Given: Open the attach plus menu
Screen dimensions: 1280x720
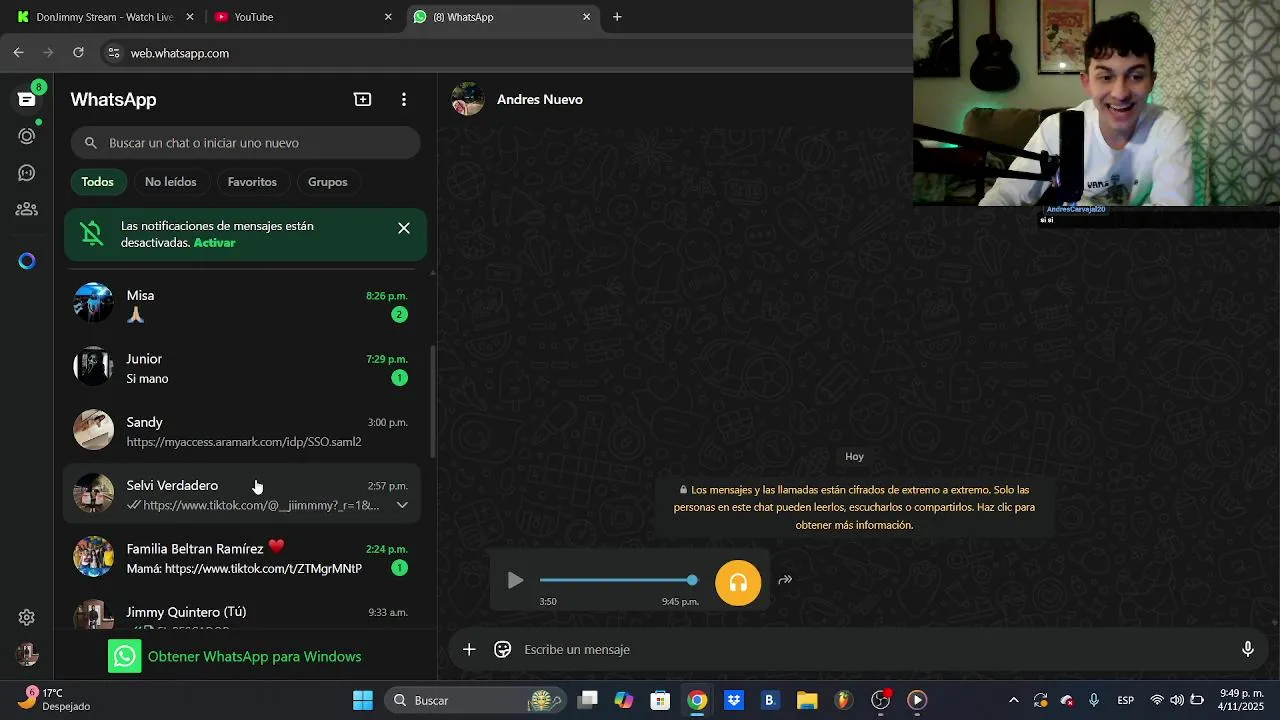Looking at the screenshot, I should coord(469,650).
